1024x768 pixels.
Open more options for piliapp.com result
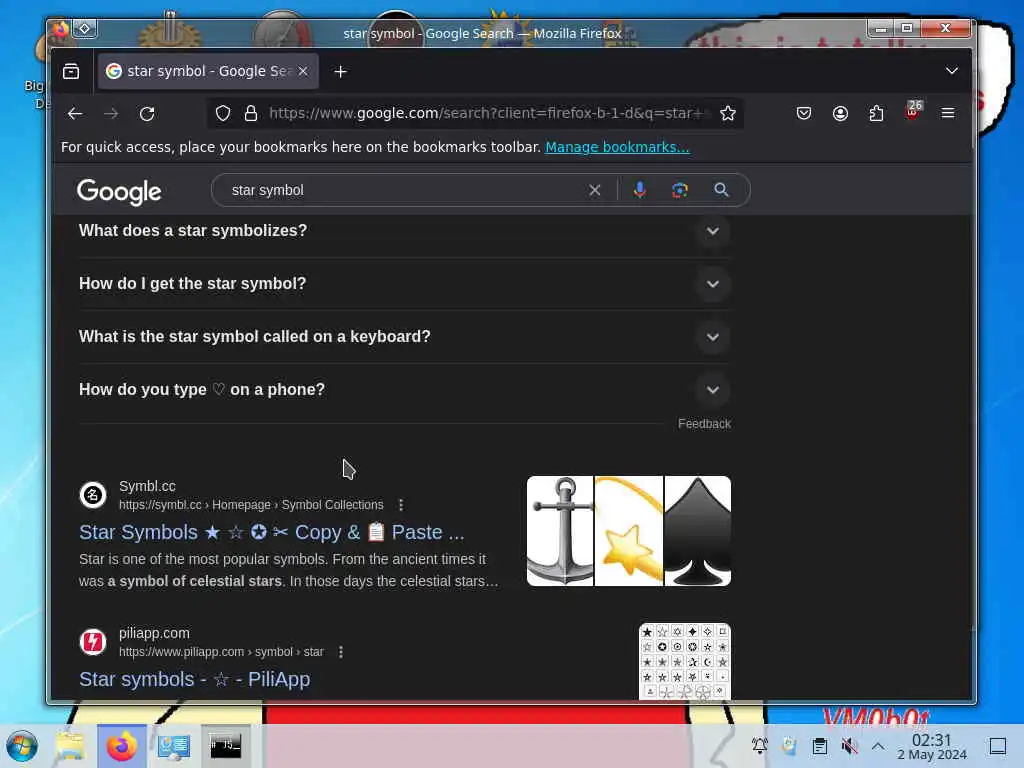pyautogui.click(x=341, y=652)
